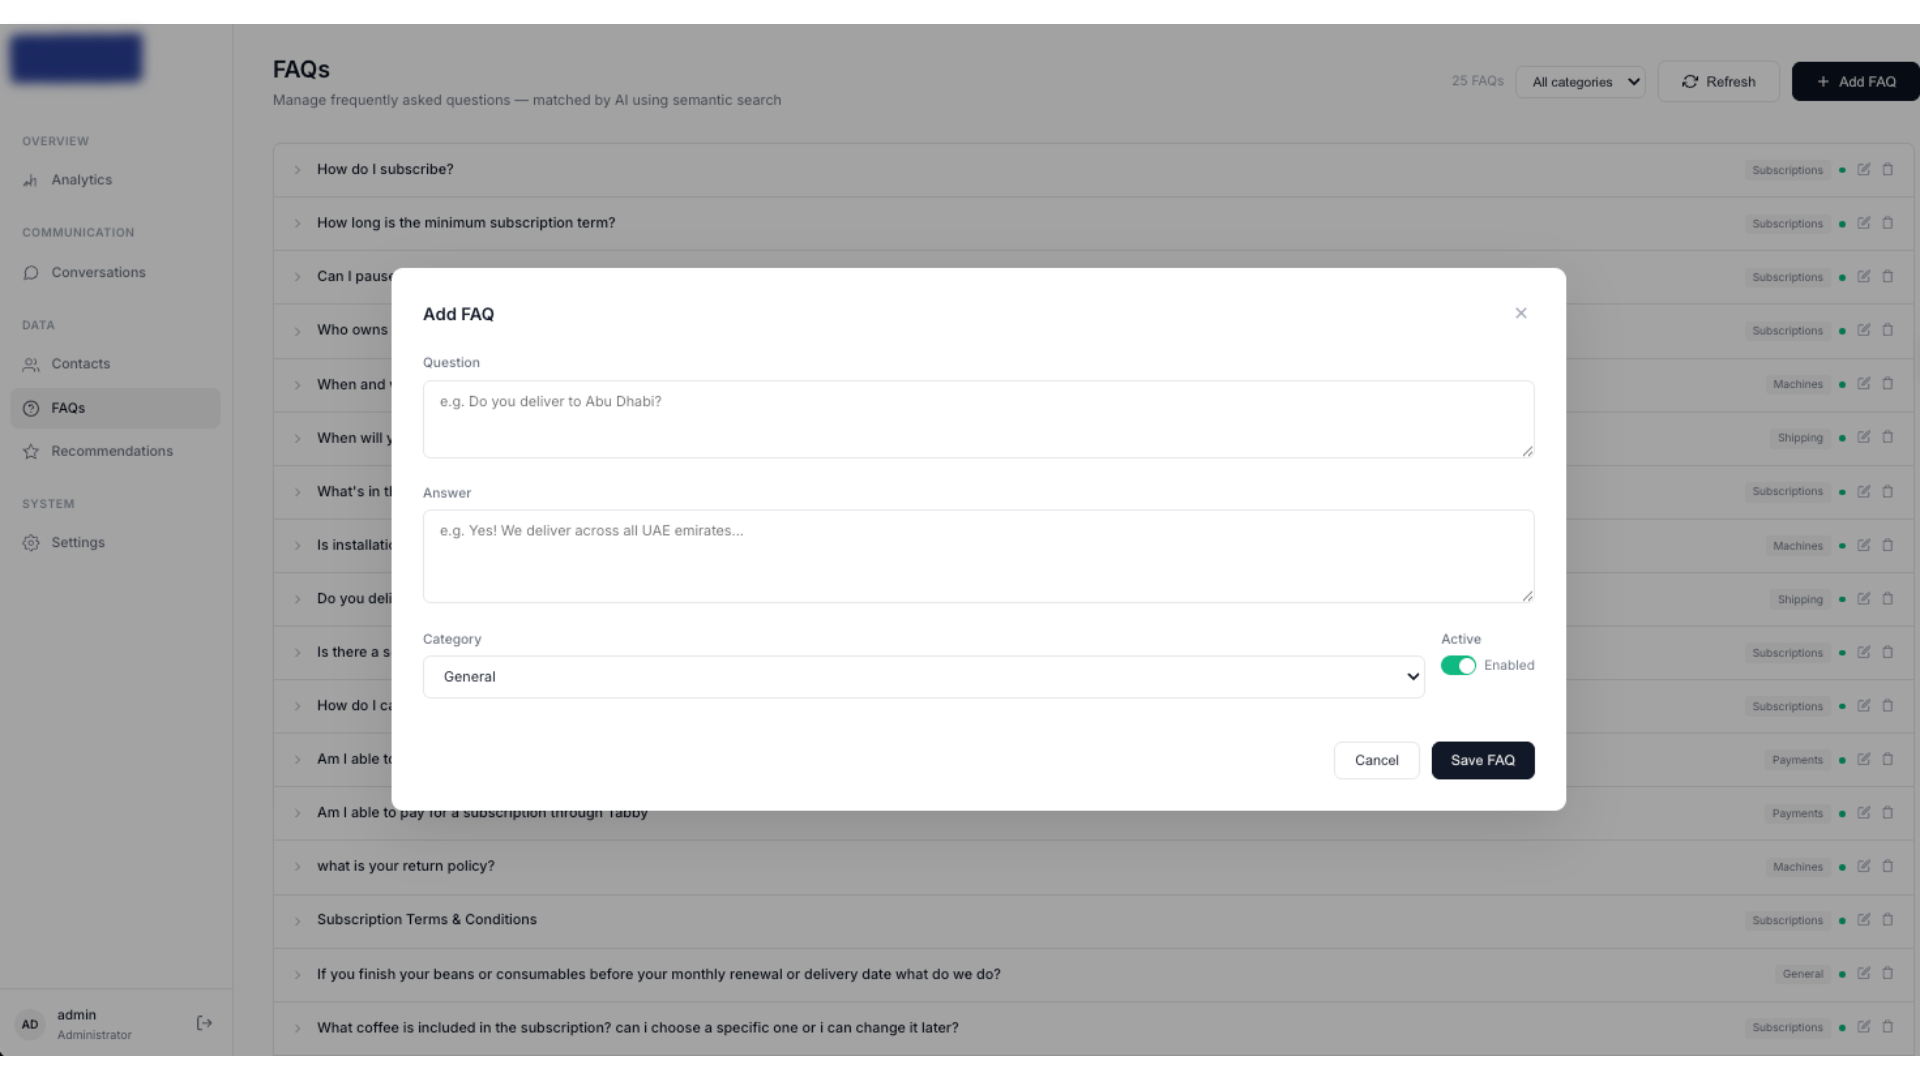Screen dimensions: 1920x1080
Task: Toggle the Active Enabled switch
Action: (x=1458, y=666)
